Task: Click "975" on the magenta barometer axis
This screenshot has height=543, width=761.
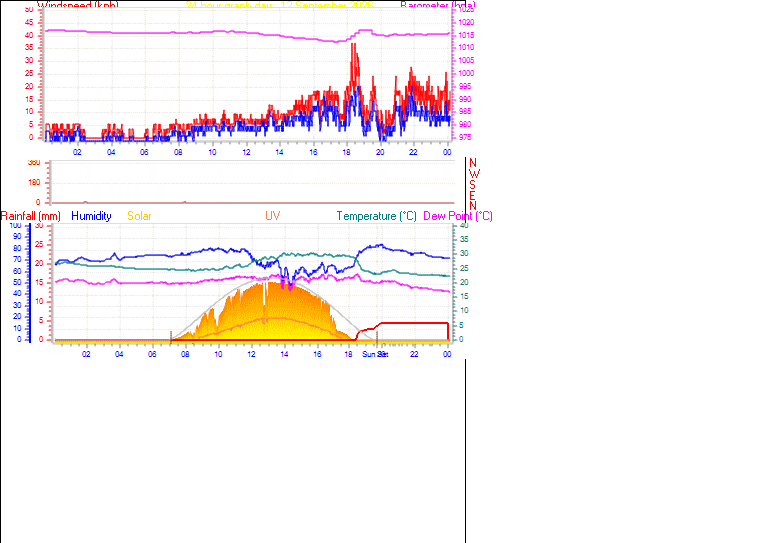Action: (464, 137)
